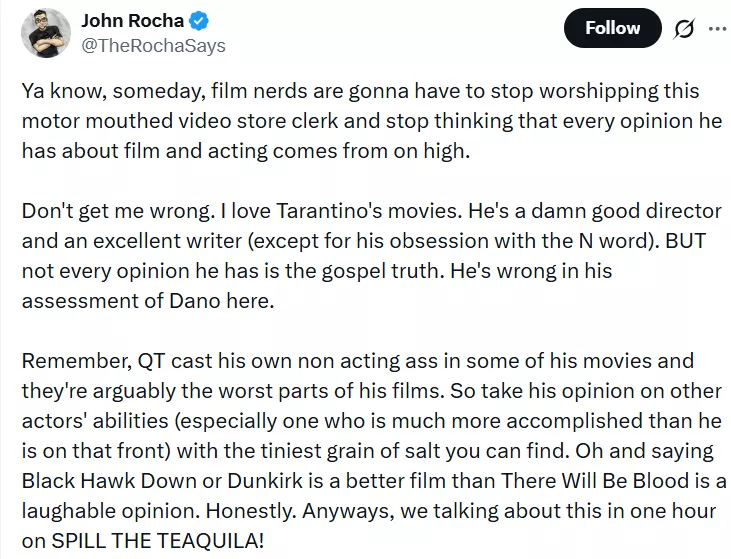The image size is (731, 559).
Task: Open the Grok explain-post icon
Action: [x=684, y=29]
